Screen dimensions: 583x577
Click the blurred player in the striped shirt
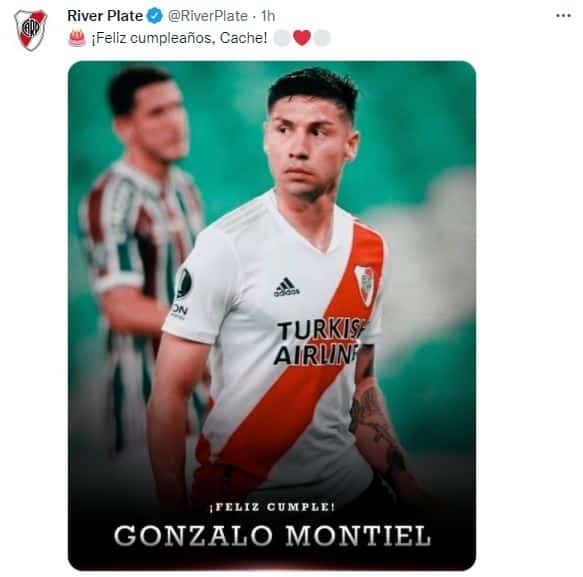(139, 238)
